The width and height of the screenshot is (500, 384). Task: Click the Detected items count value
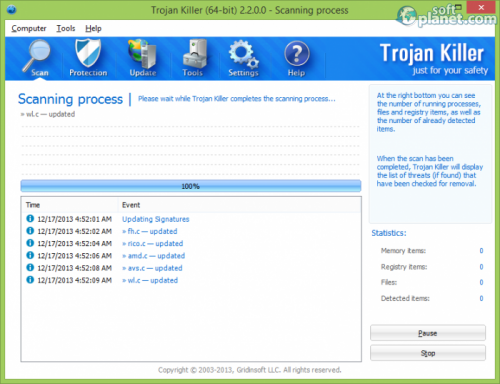(x=481, y=298)
